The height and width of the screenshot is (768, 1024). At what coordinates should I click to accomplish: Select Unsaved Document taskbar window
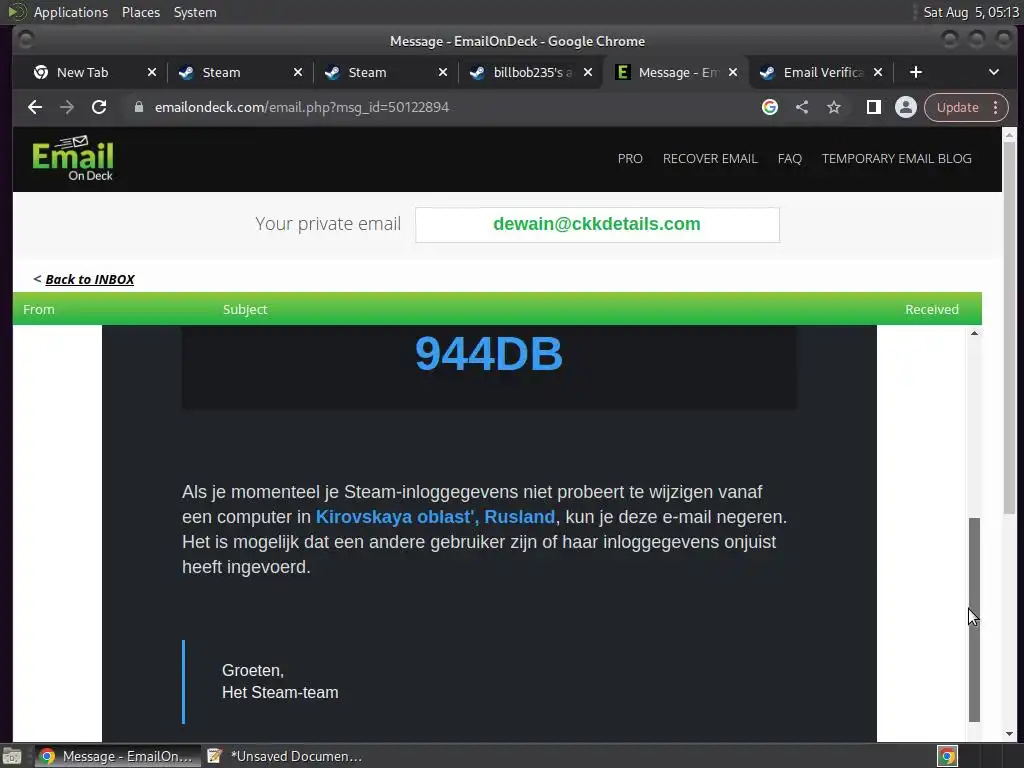[285, 756]
